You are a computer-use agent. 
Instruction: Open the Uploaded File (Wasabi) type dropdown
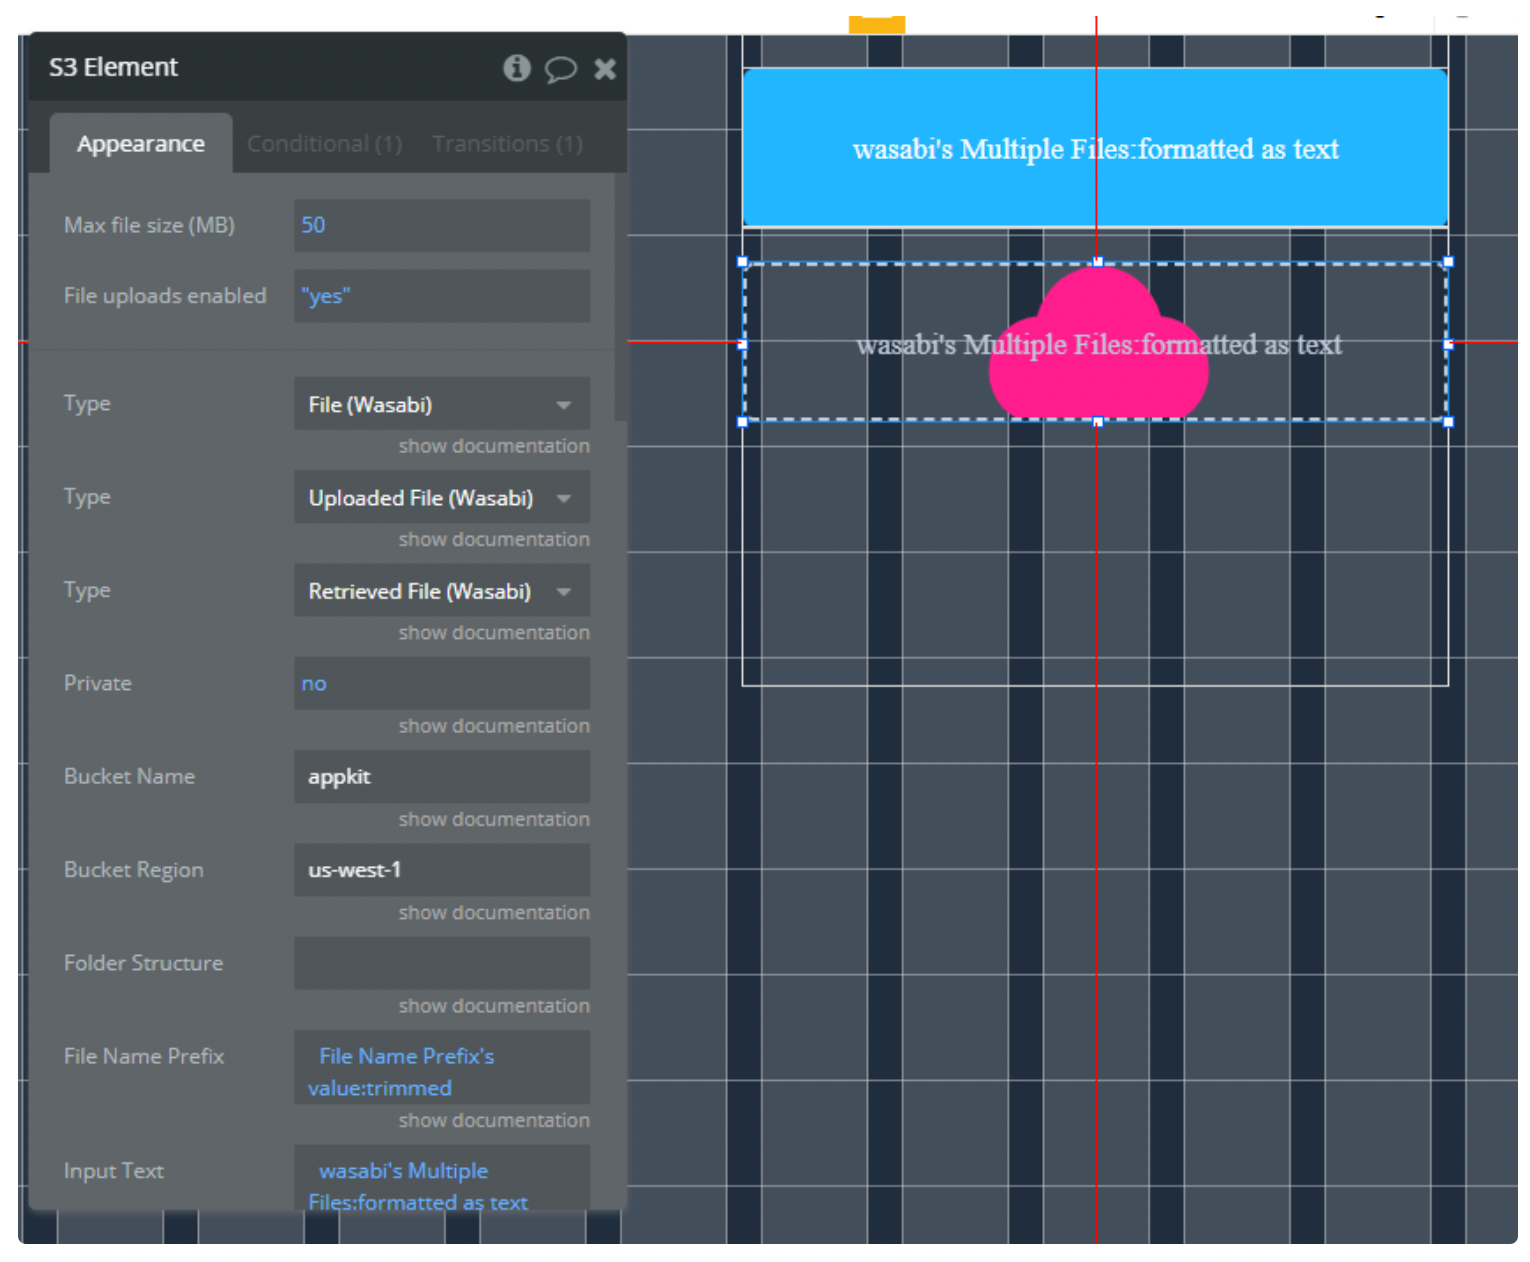pos(441,497)
